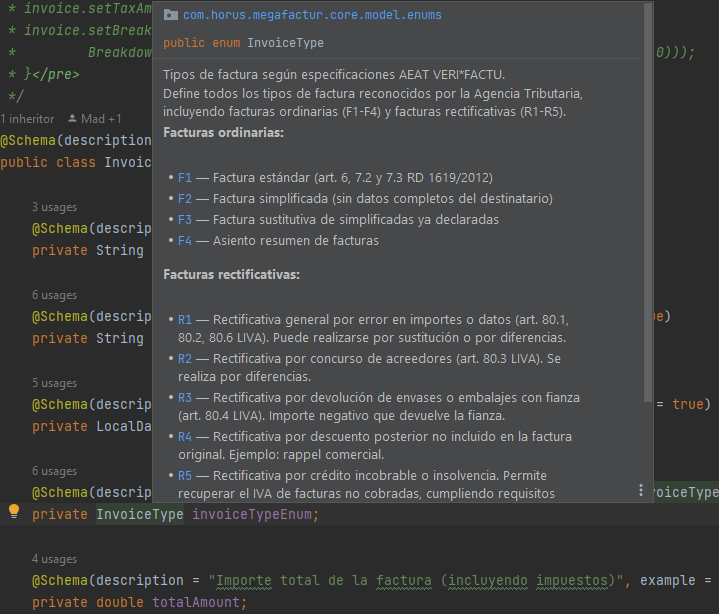This screenshot has width=719, height=614.
Task: Click the "3 usages" inlay hint
Action: tap(54, 207)
